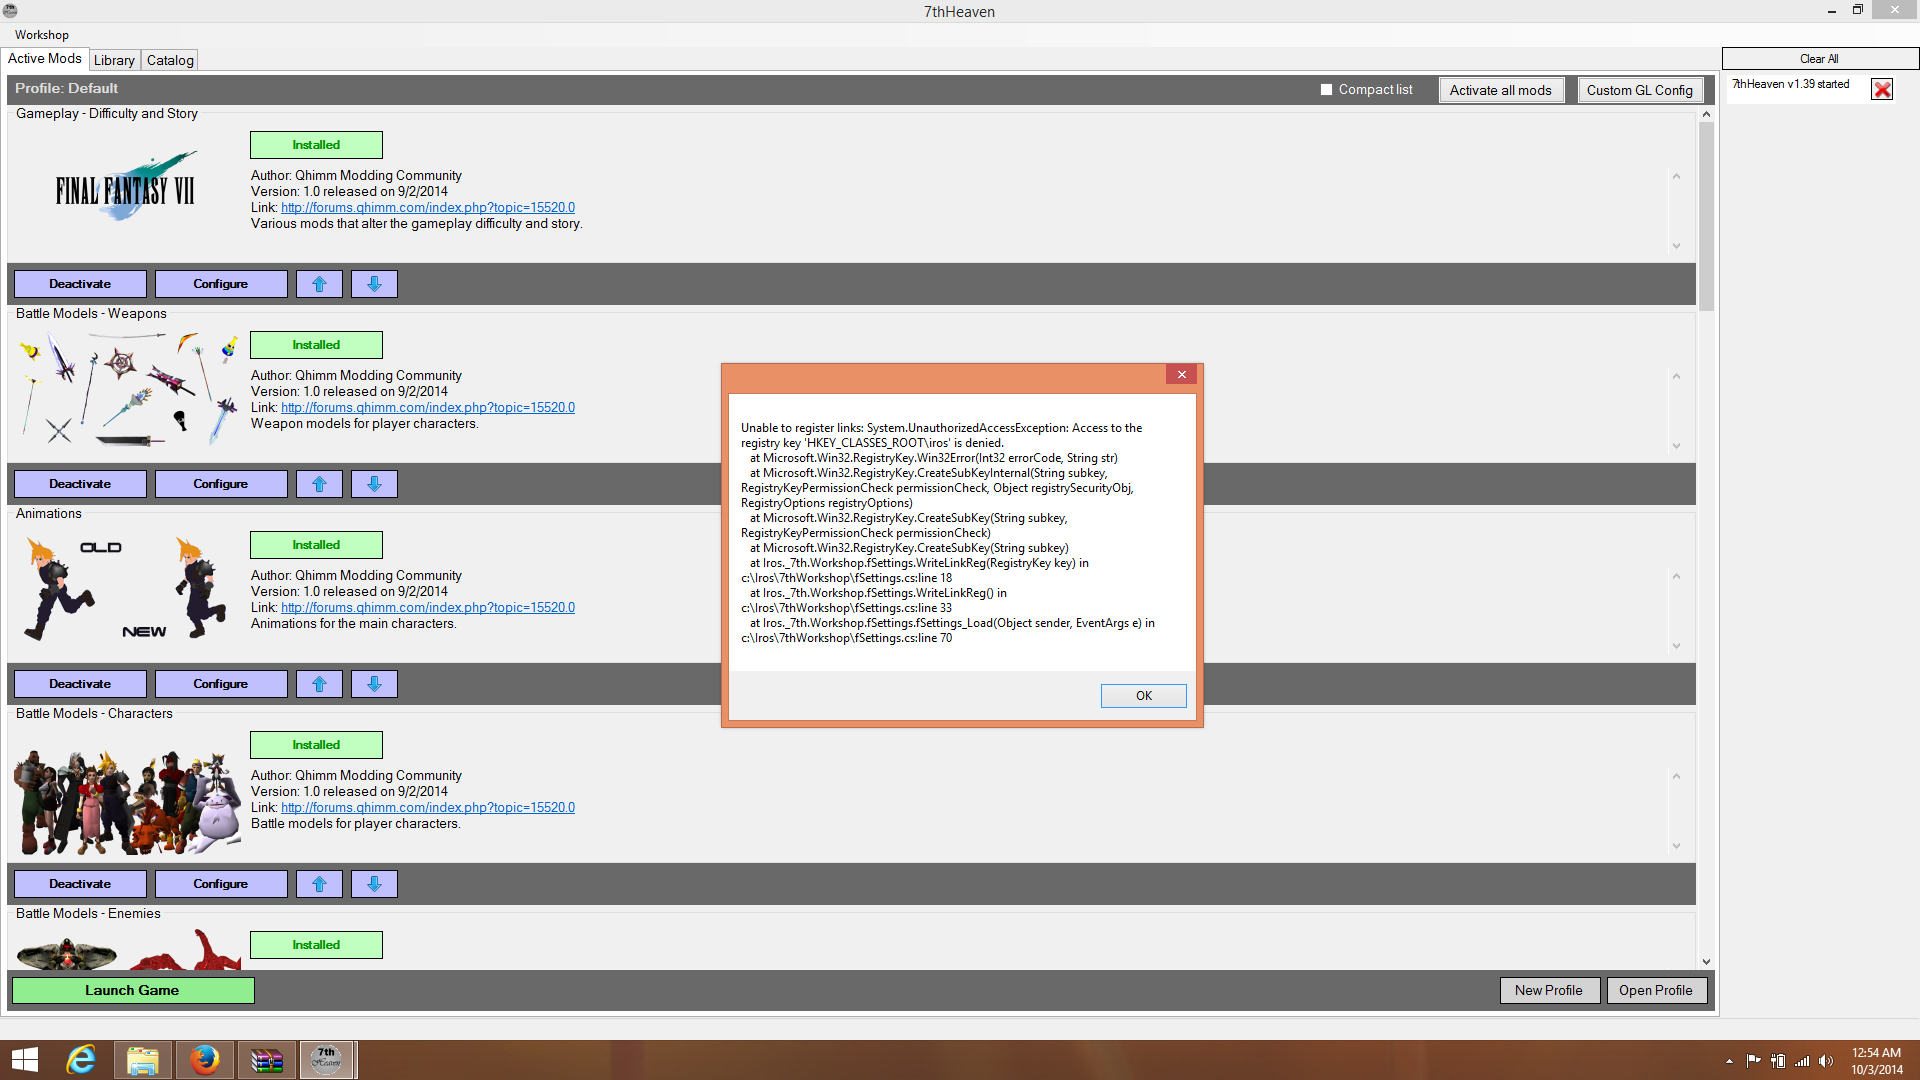The image size is (1920, 1080).
Task: Move Animations mod up in order
Action: tap(319, 684)
